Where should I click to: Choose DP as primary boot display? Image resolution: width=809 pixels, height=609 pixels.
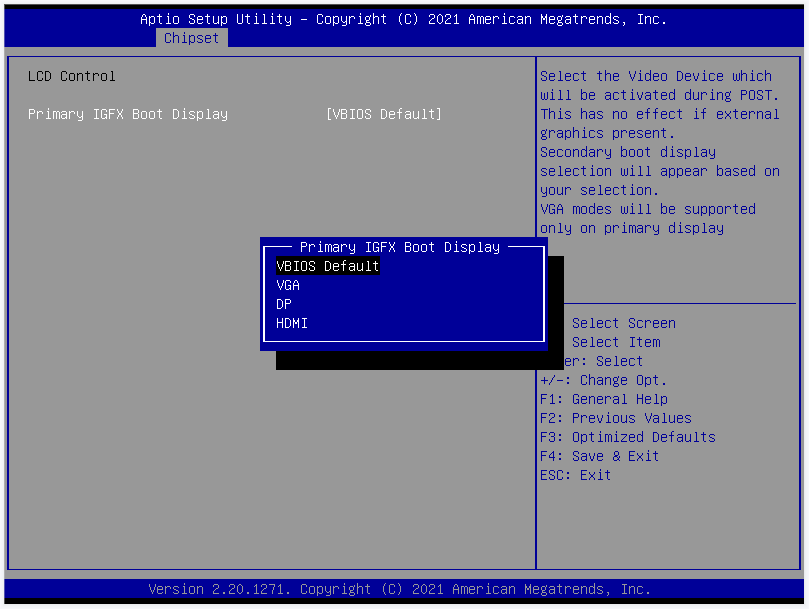(284, 304)
